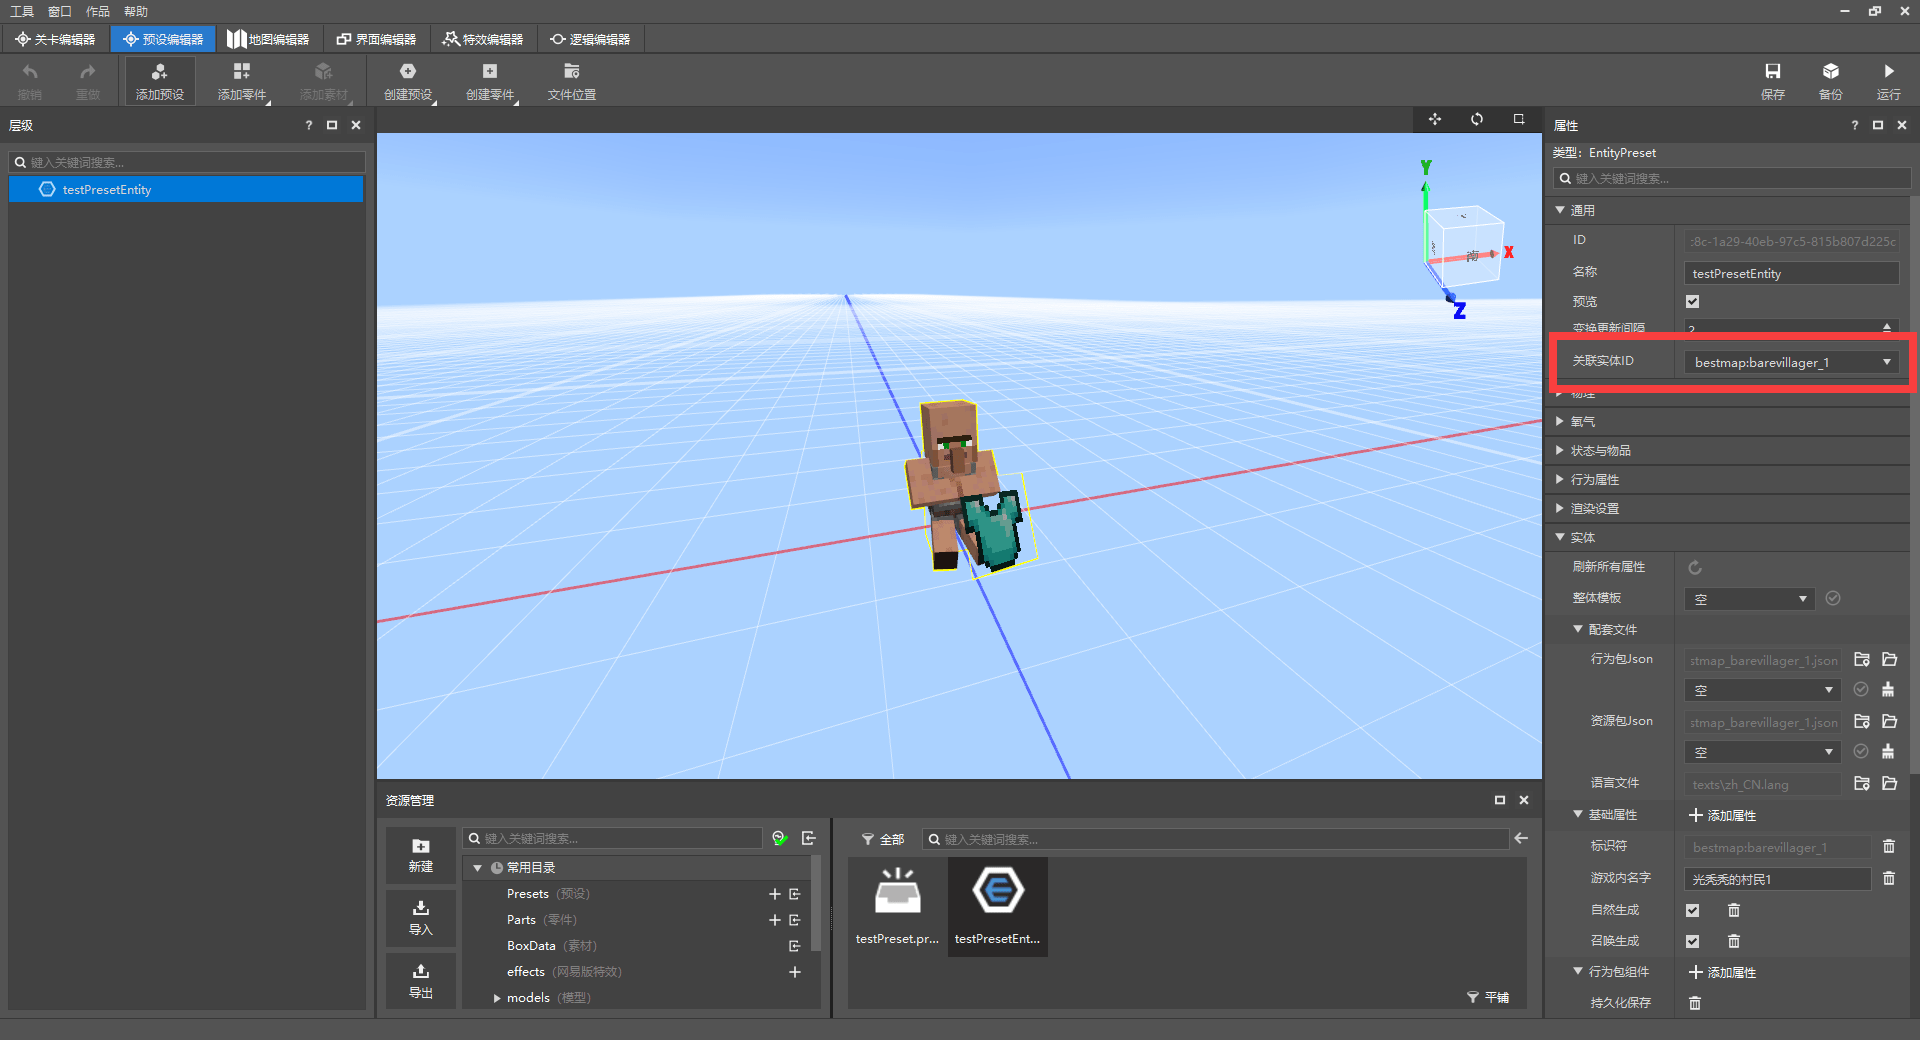Click the hierarchy panel search box
The height and width of the screenshot is (1040, 1920).
pos(187,162)
